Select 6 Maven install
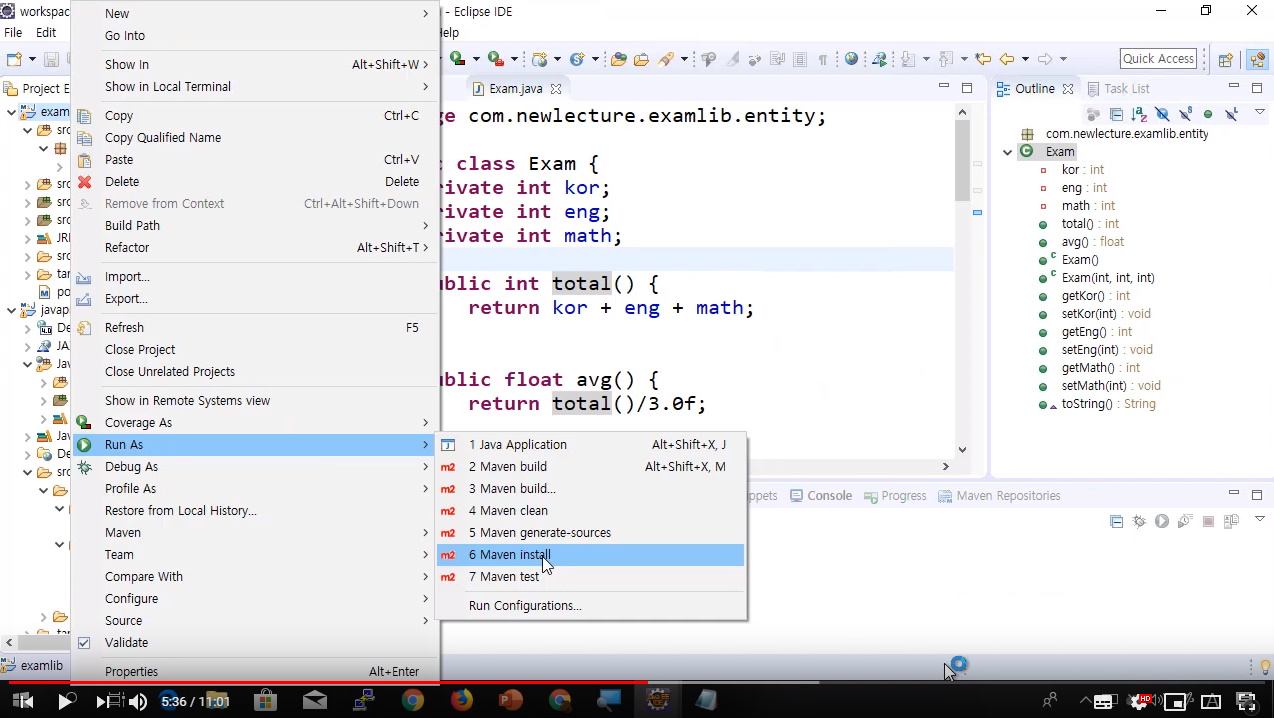The width and height of the screenshot is (1274, 718). pyautogui.click(x=590, y=555)
